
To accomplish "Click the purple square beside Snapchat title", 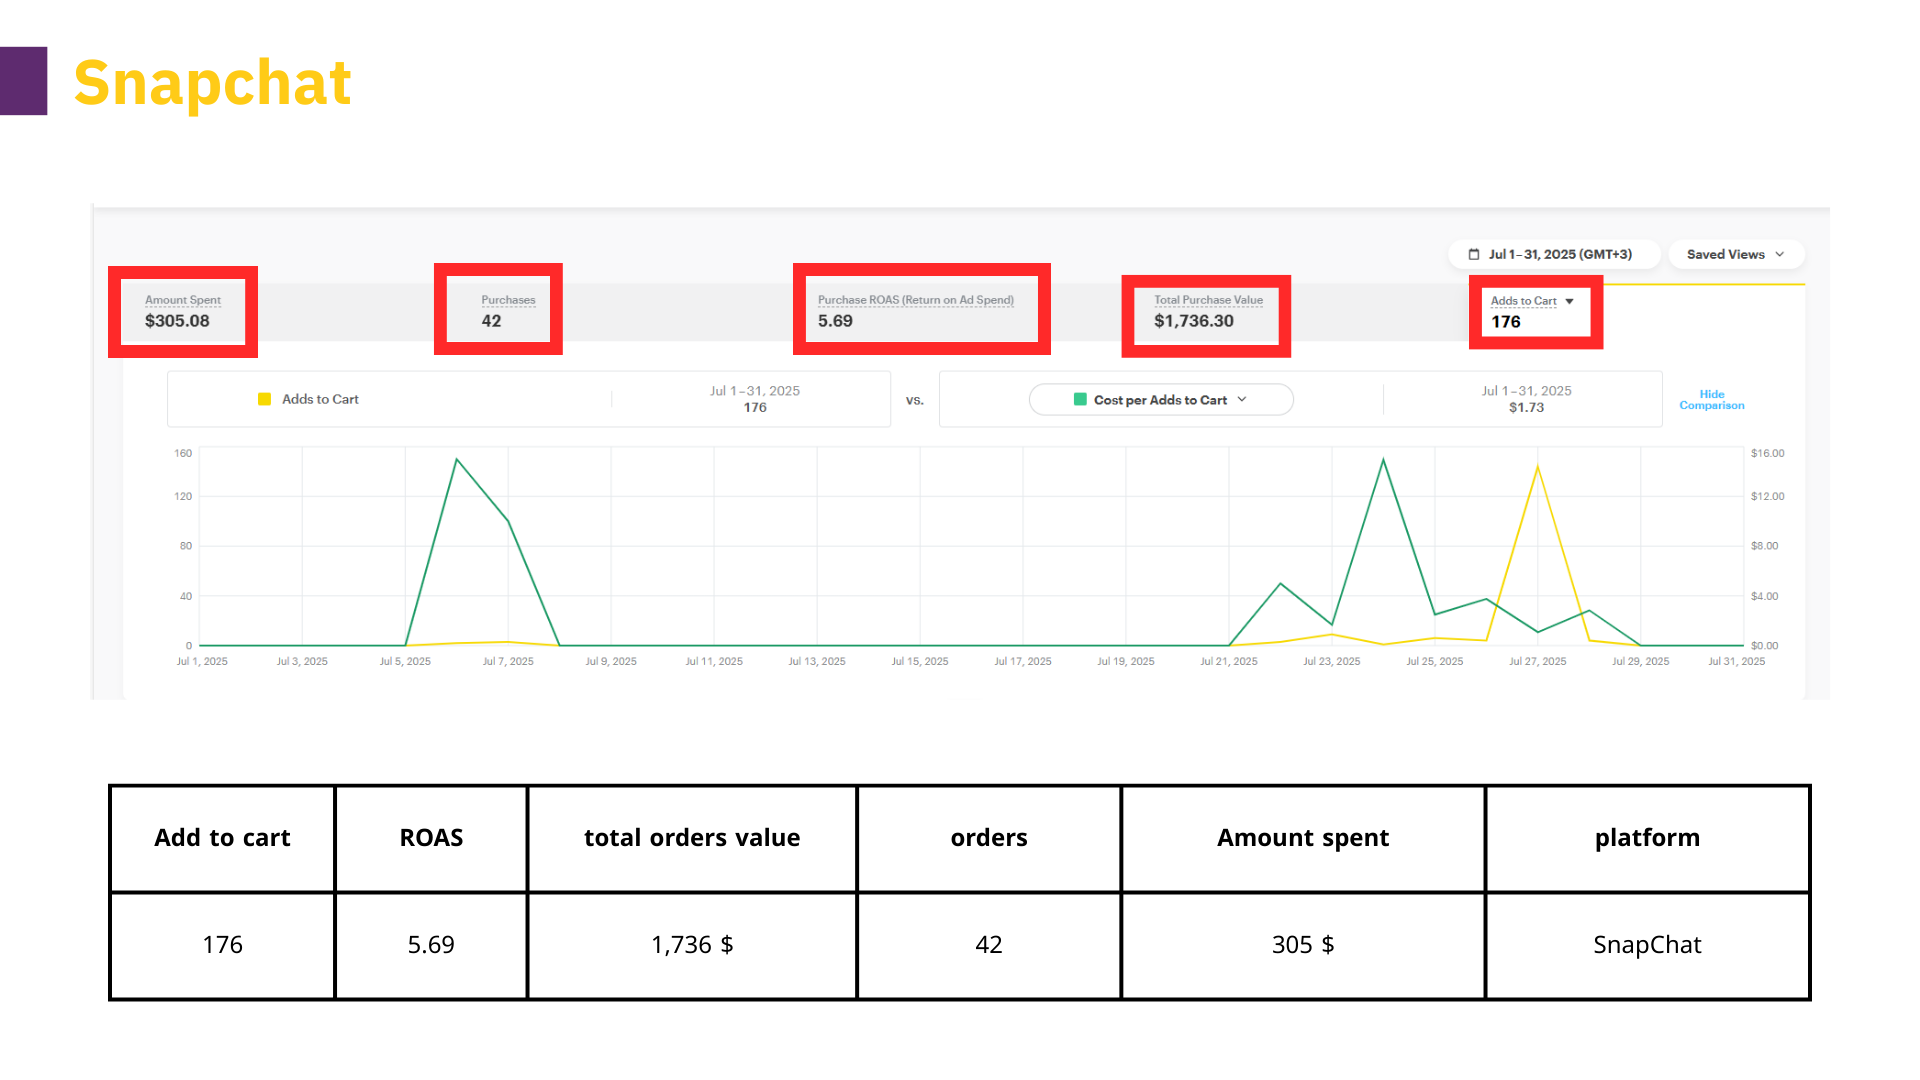I will click(x=23, y=81).
